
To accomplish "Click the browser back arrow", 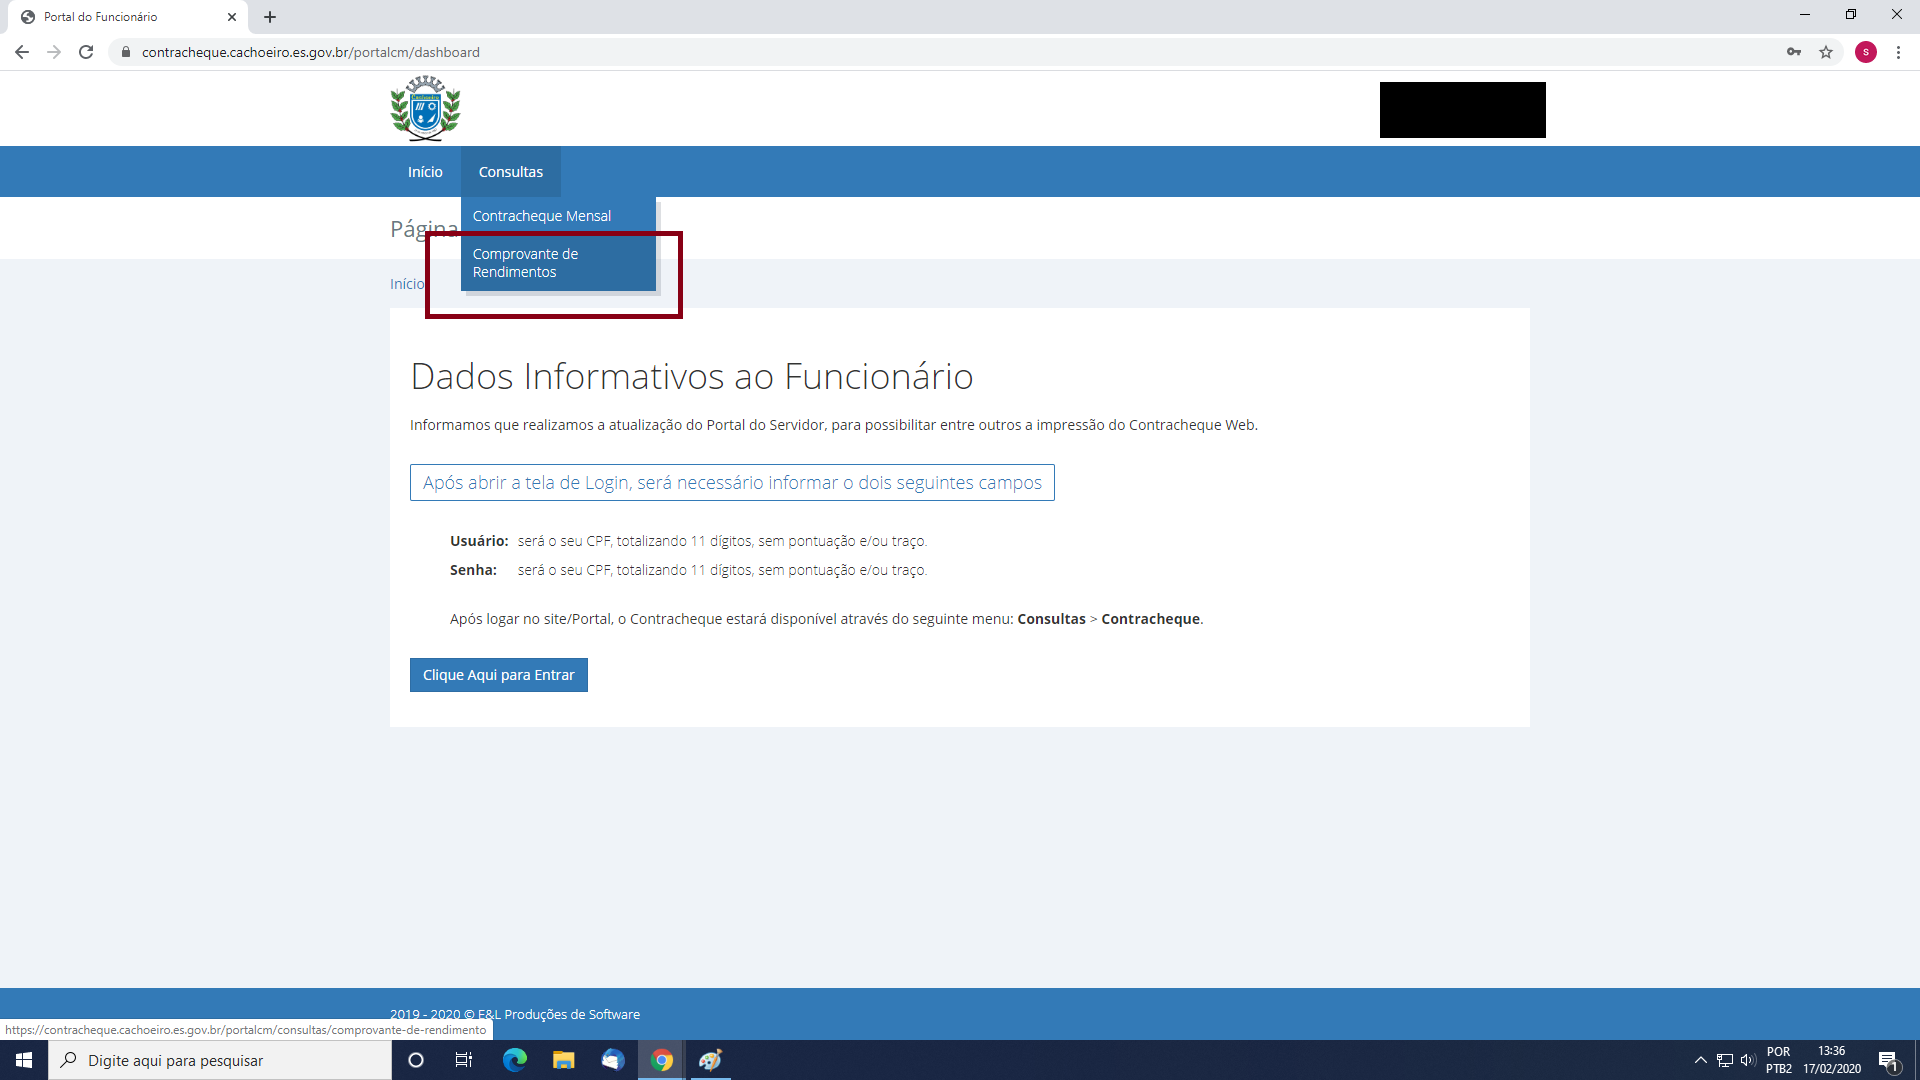I will (x=22, y=52).
